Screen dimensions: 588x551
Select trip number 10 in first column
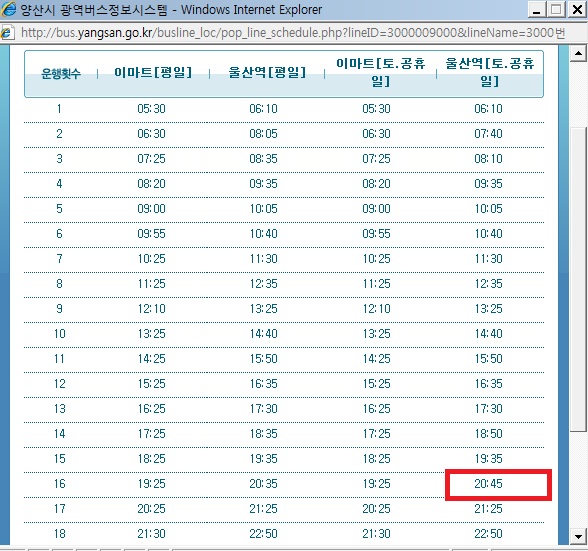pyautogui.click(x=60, y=334)
